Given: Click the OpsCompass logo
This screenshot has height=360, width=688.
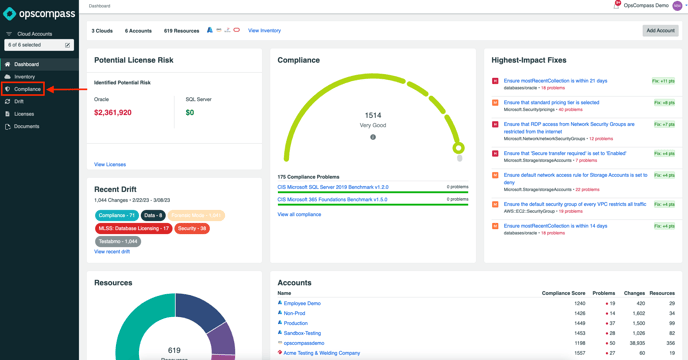Looking at the screenshot, I should (x=39, y=14).
